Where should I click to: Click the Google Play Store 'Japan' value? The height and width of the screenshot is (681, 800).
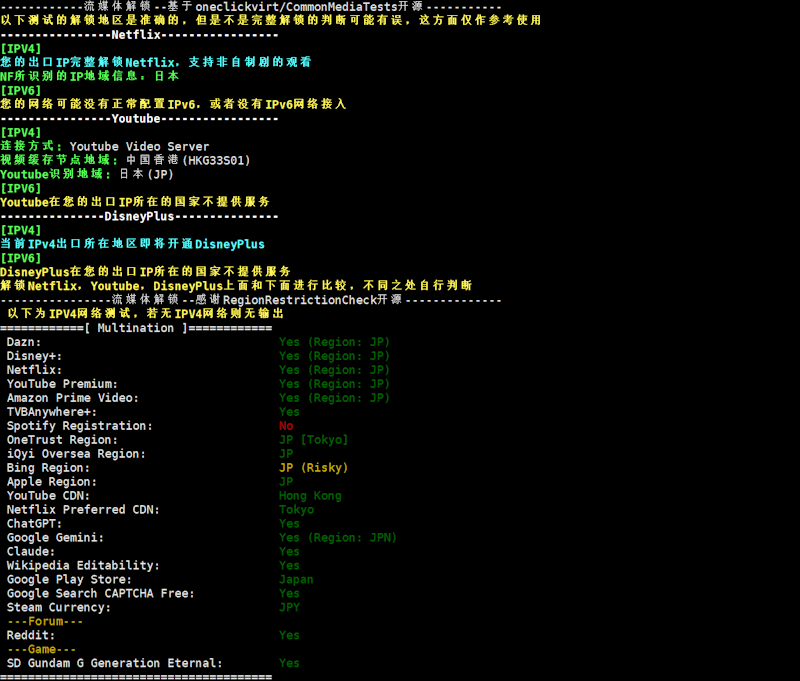point(296,580)
